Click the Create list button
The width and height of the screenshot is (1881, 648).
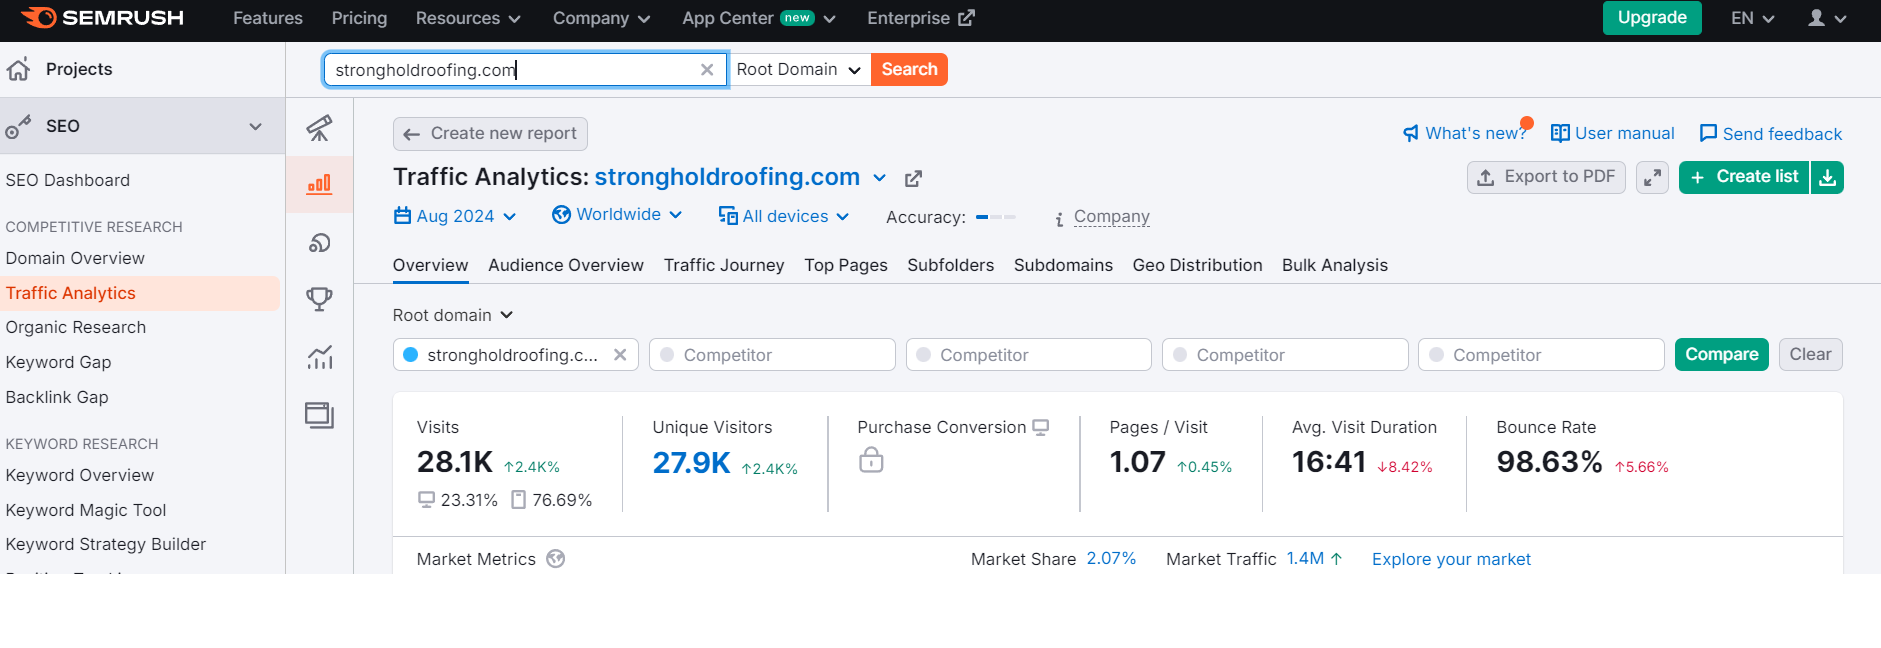pos(1744,177)
